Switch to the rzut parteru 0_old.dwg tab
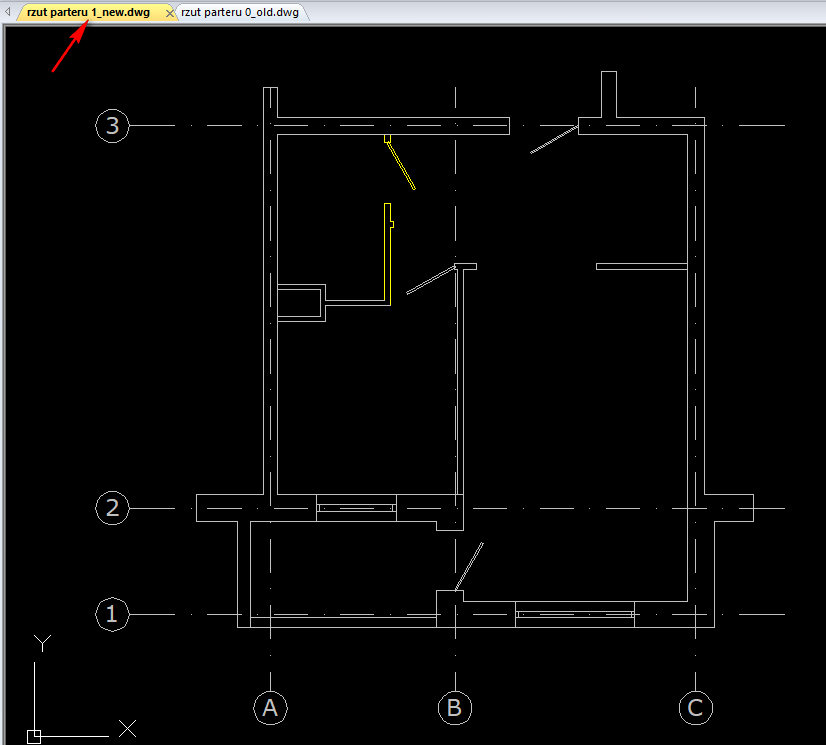Image resolution: width=826 pixels, height=745 pixels. click(241, 12)
